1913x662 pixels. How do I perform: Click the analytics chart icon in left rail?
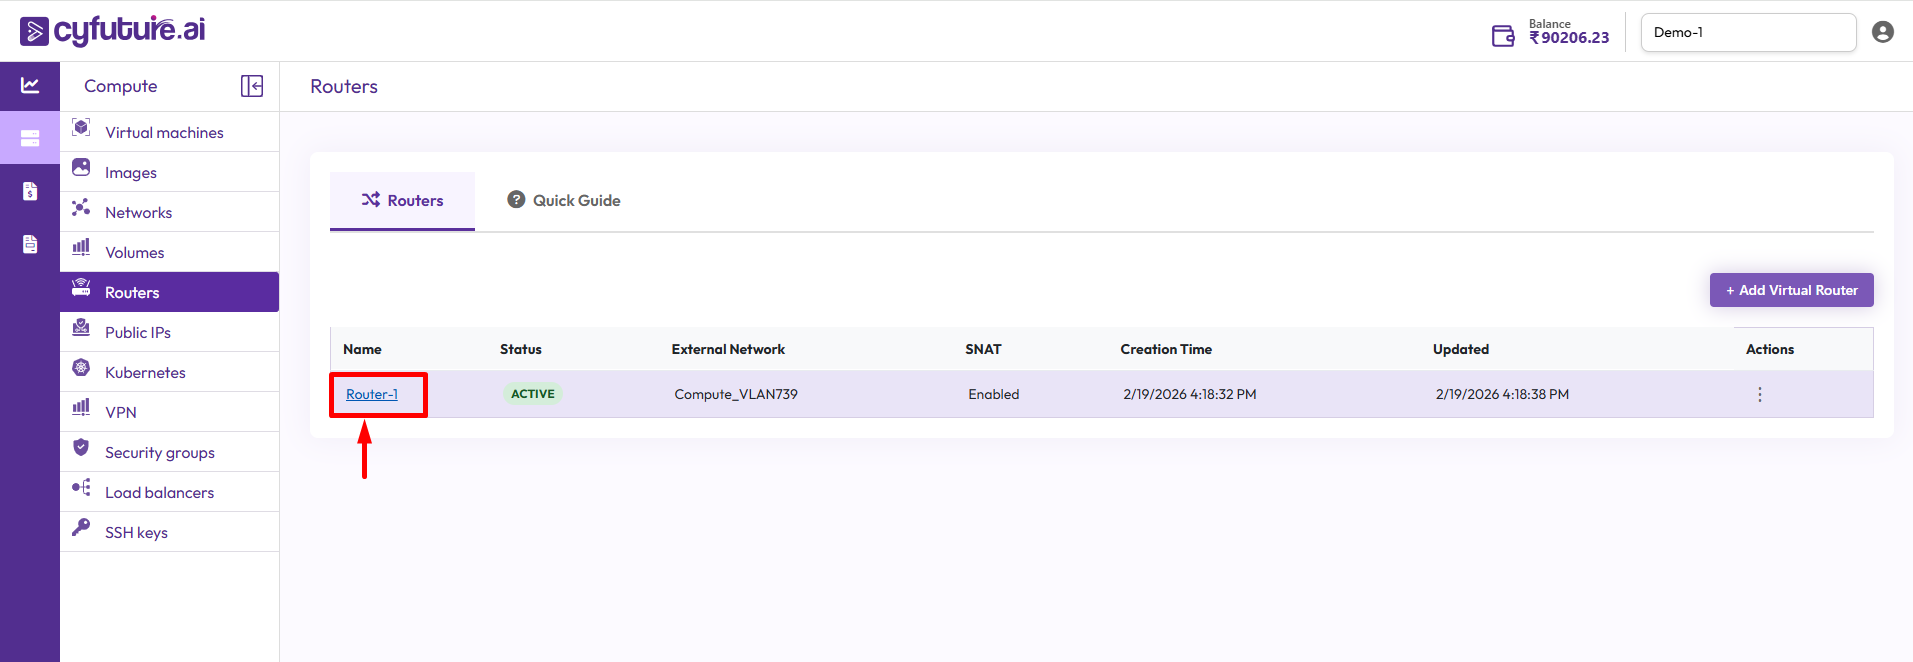[30, 86]
